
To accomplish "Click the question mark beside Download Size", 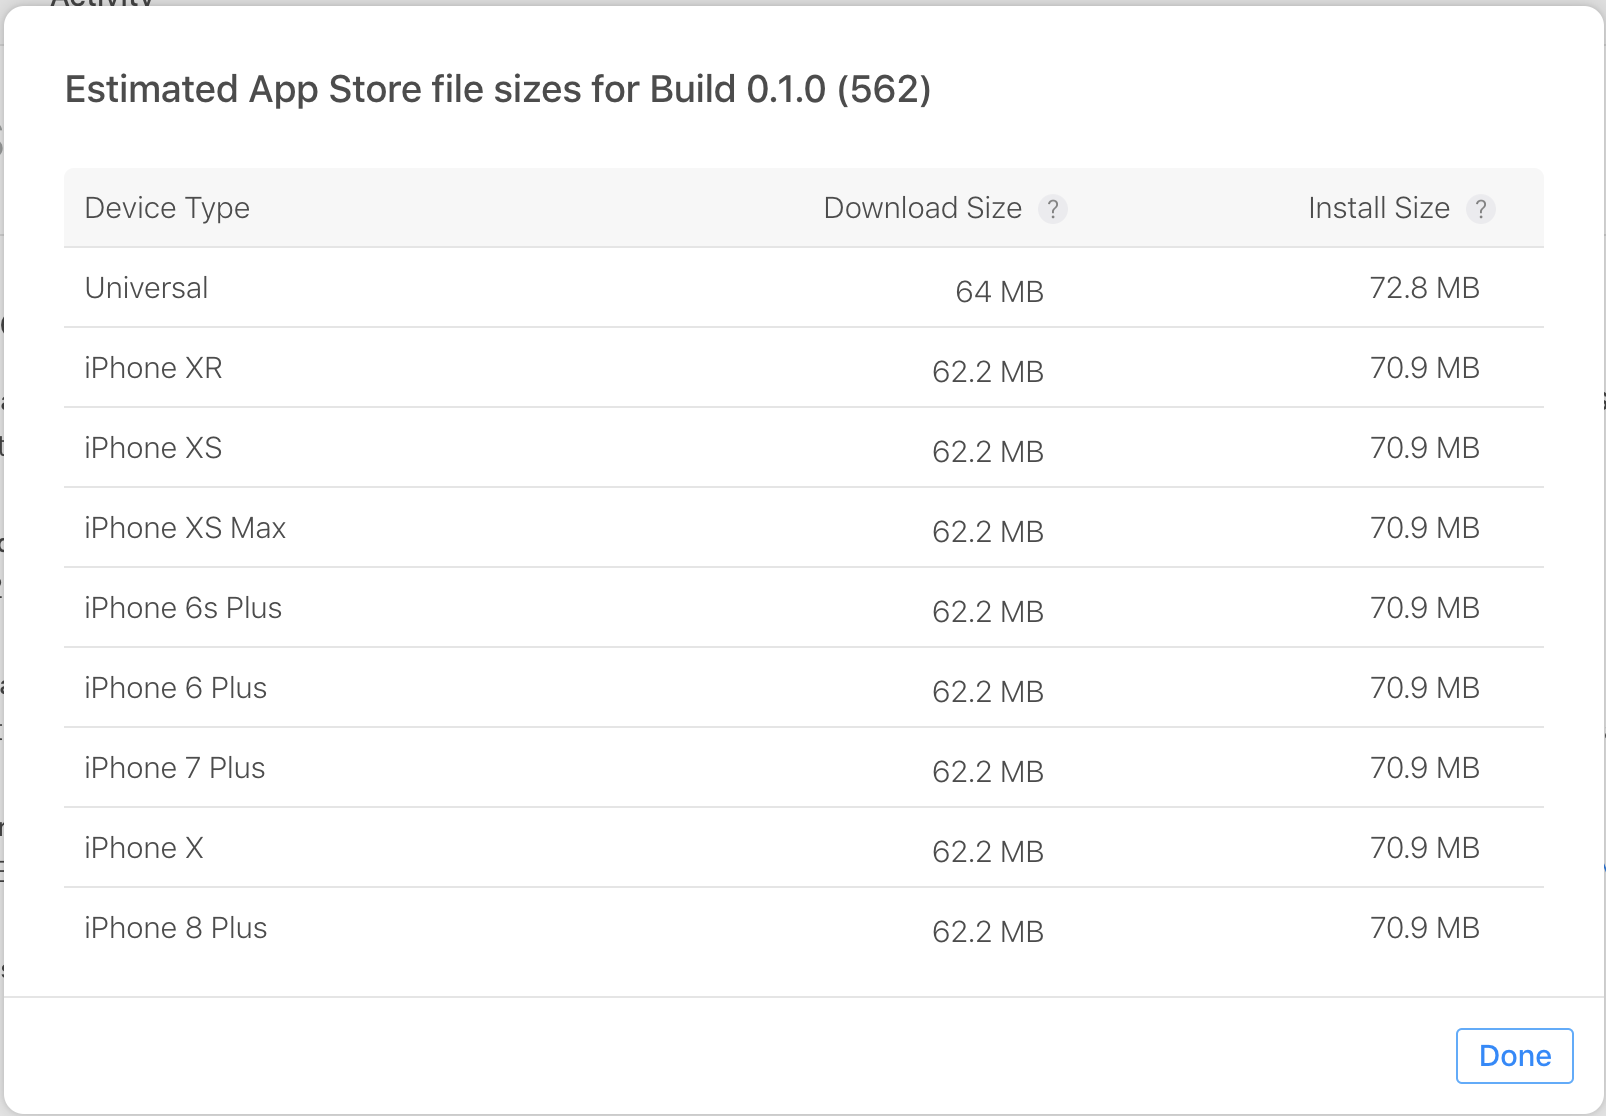I will click(1054, 210).
